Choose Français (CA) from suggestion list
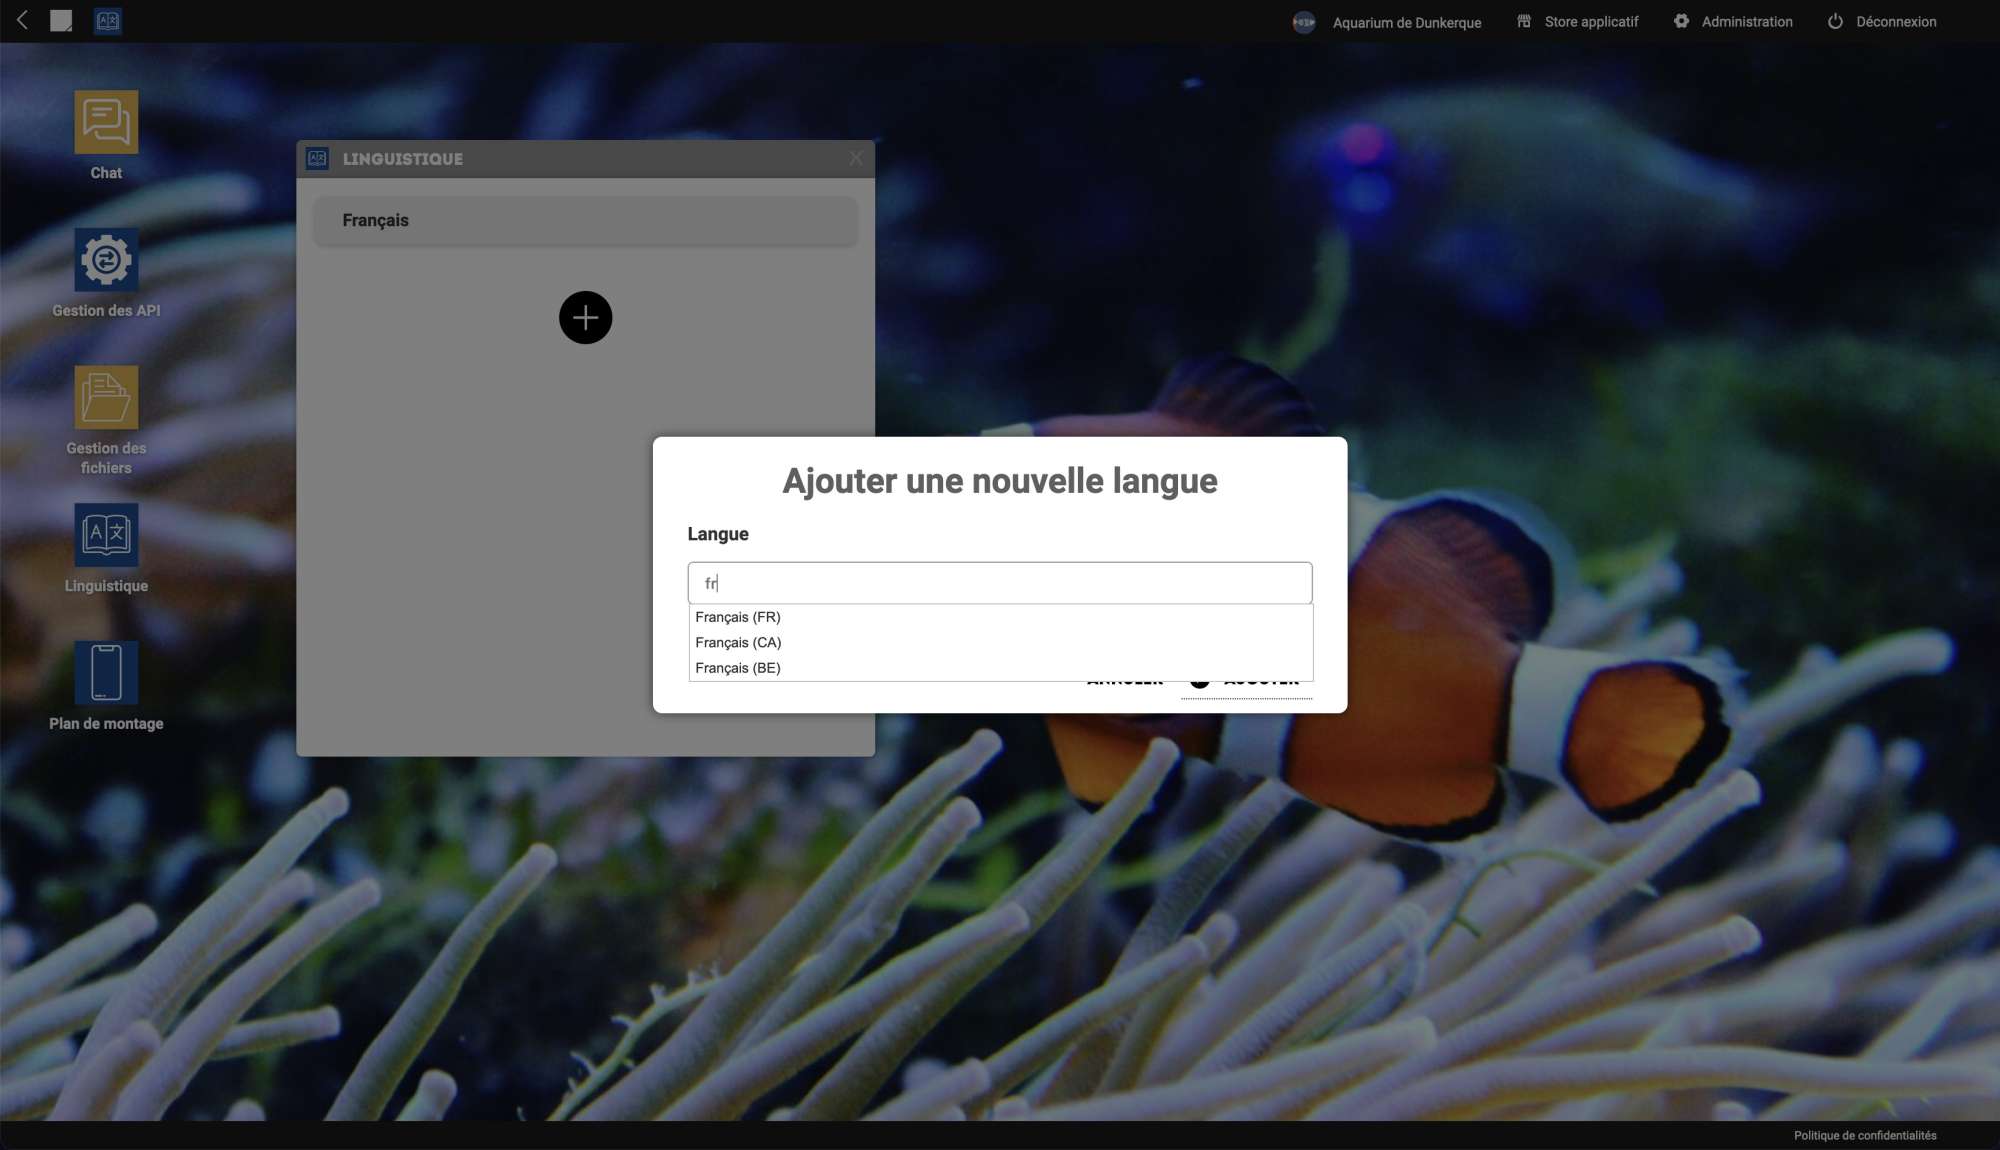2000x1150 pixels. pos(738,642)
